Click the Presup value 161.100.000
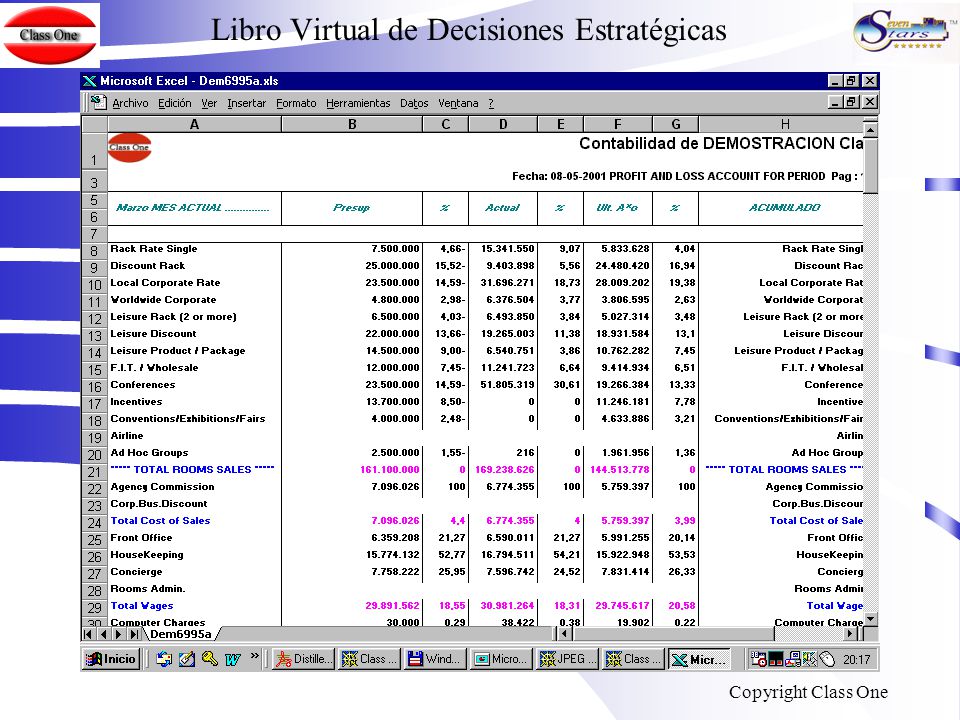The image size is (960, 720). [389, 470]
